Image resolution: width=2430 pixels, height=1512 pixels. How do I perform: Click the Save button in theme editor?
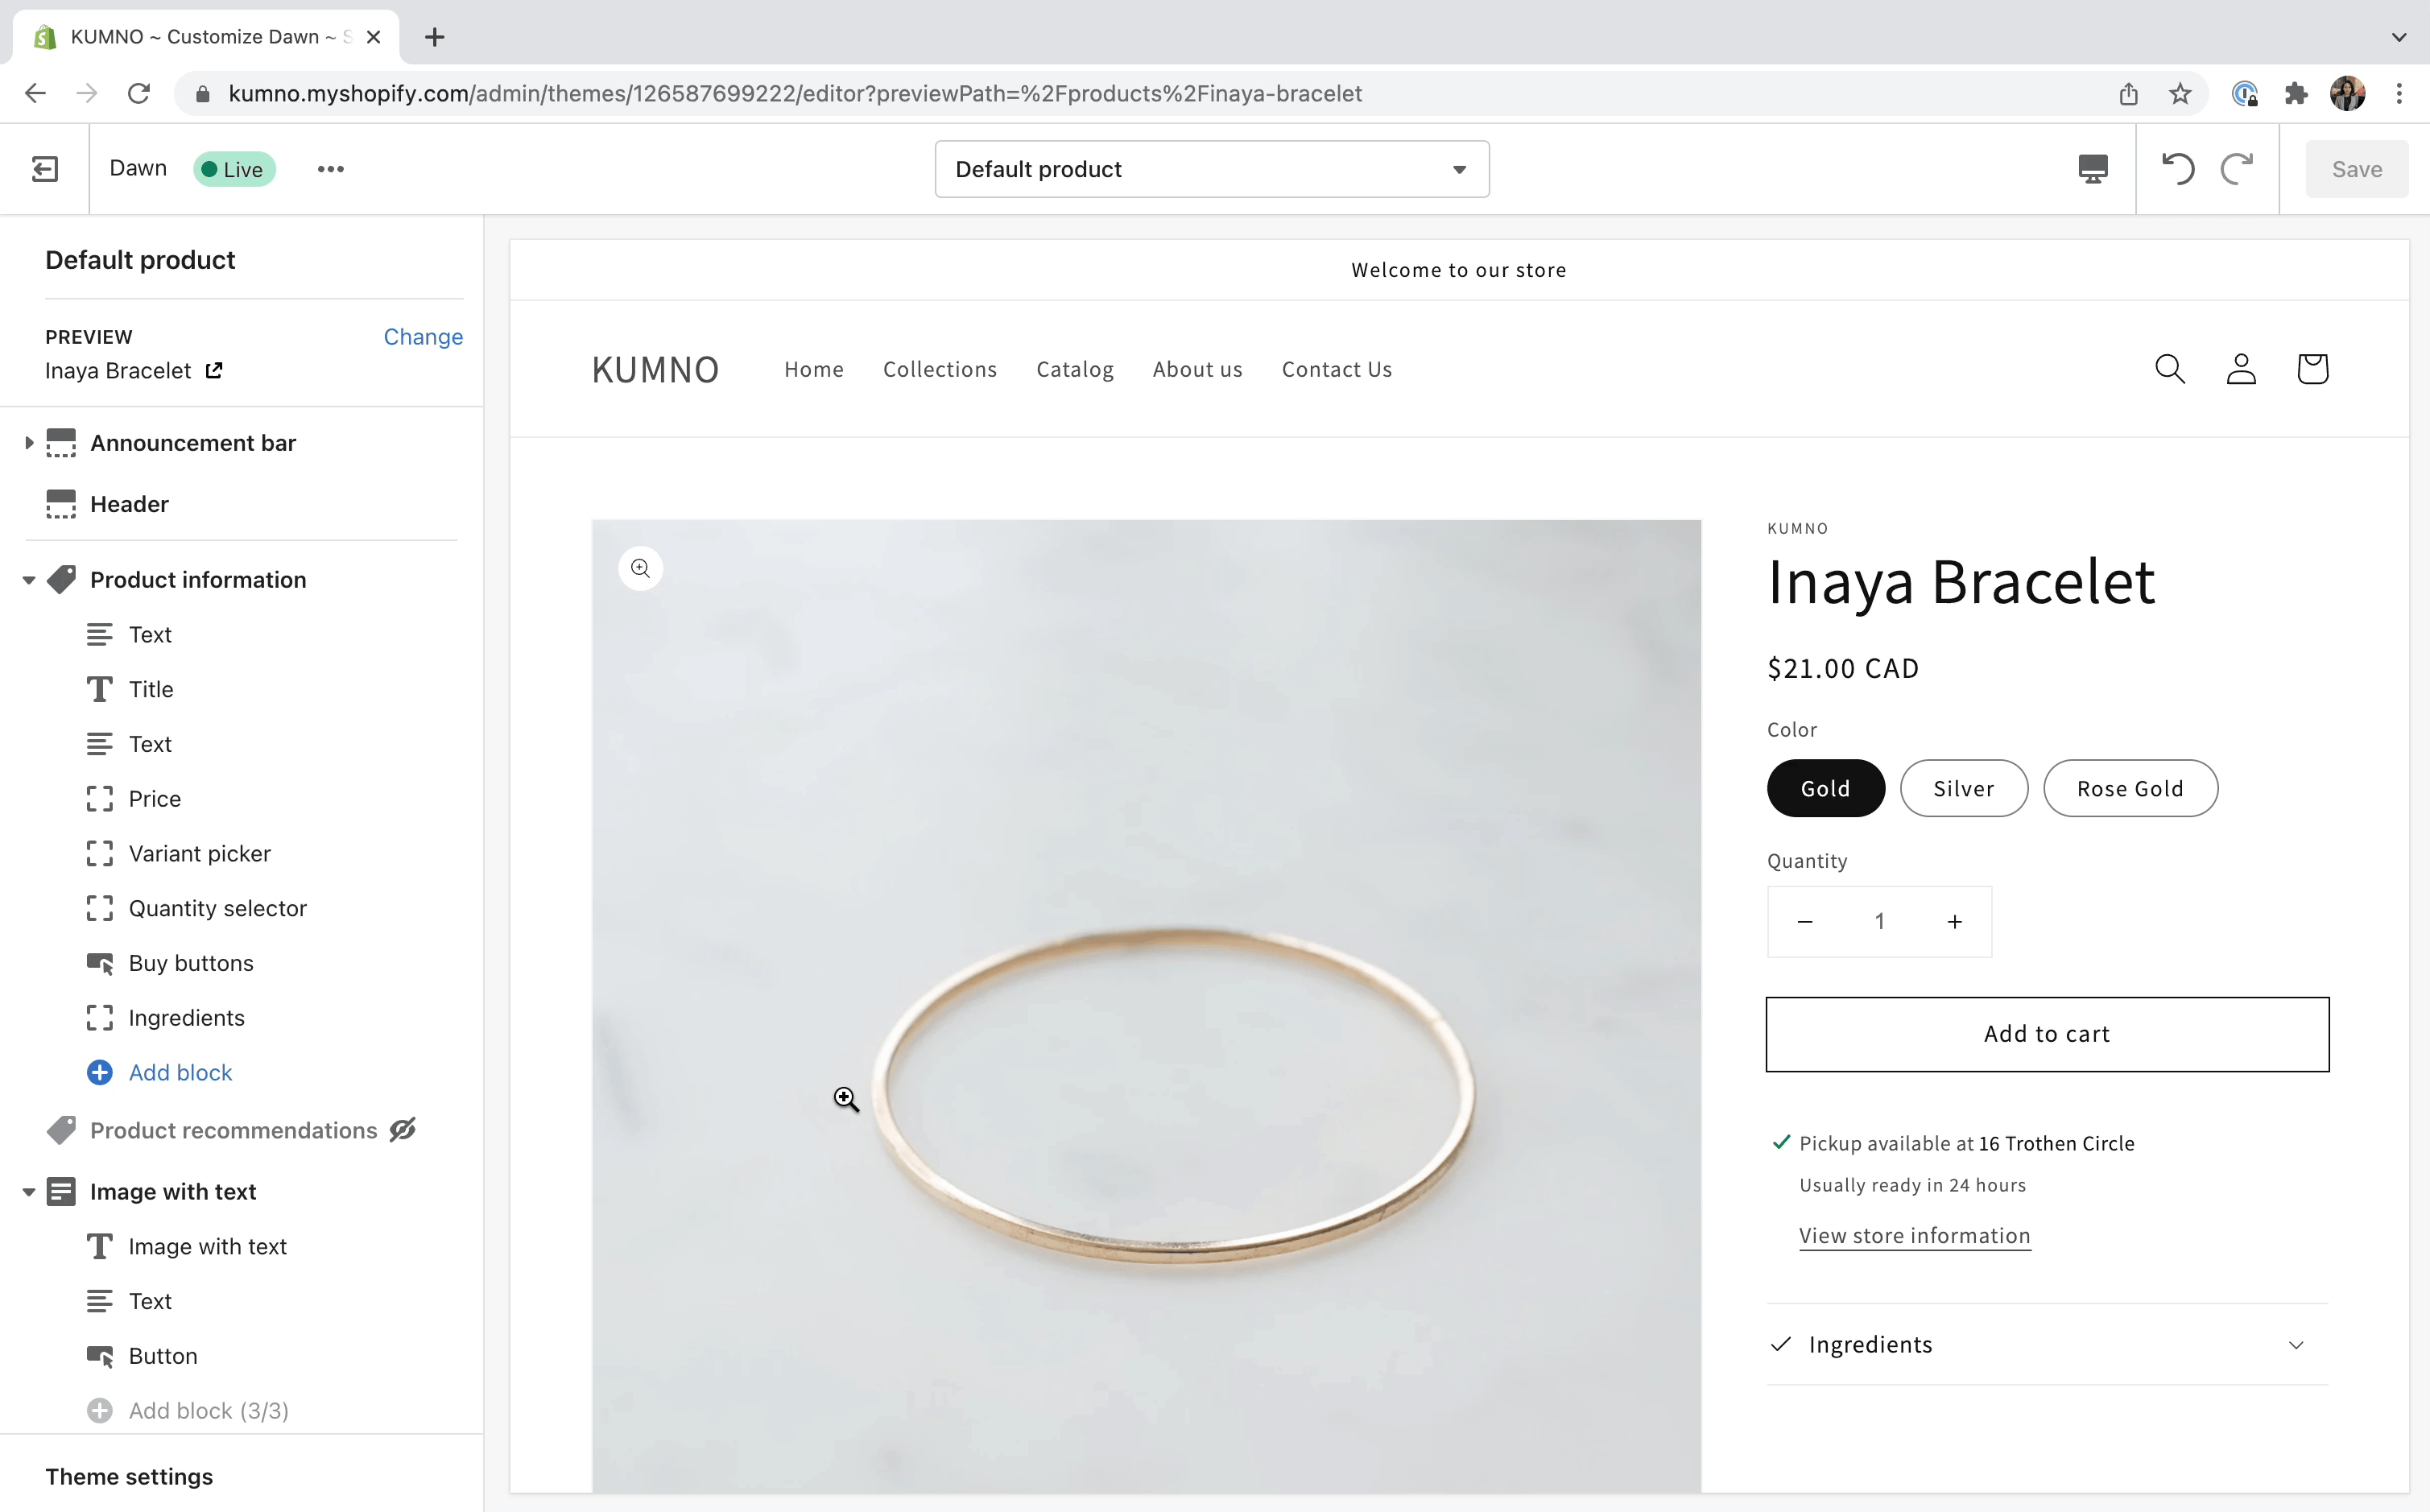coord(2357,167)
